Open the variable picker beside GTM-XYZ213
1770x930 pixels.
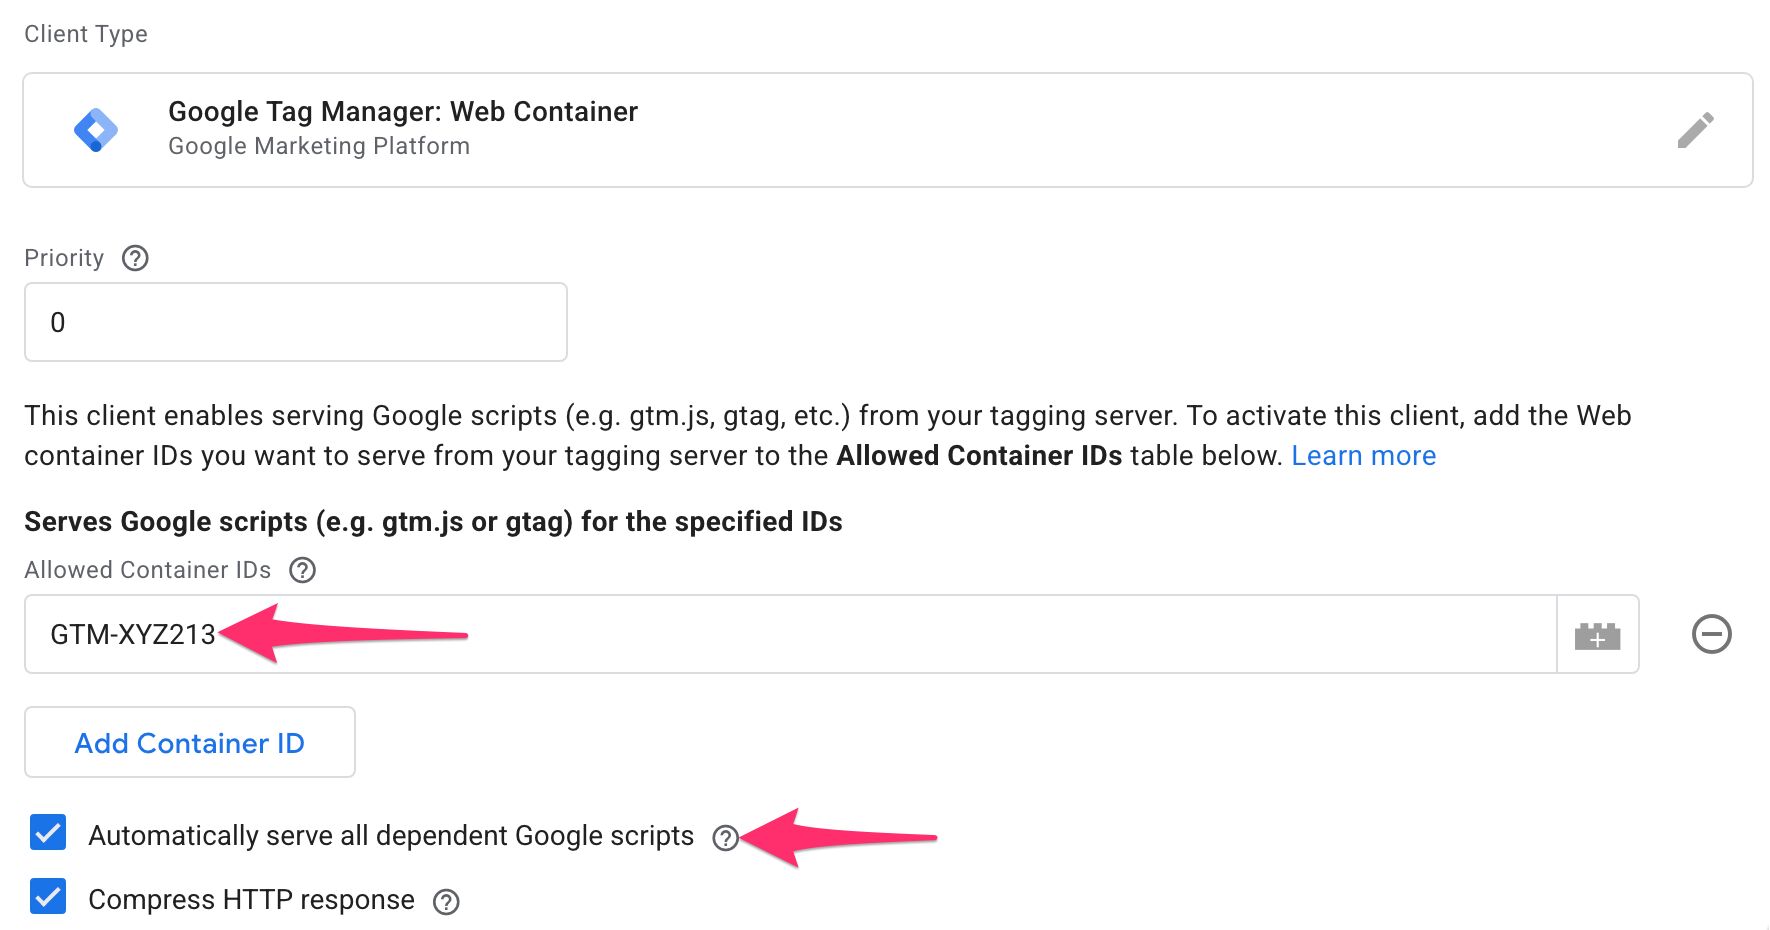click(x=1597, y=635)
